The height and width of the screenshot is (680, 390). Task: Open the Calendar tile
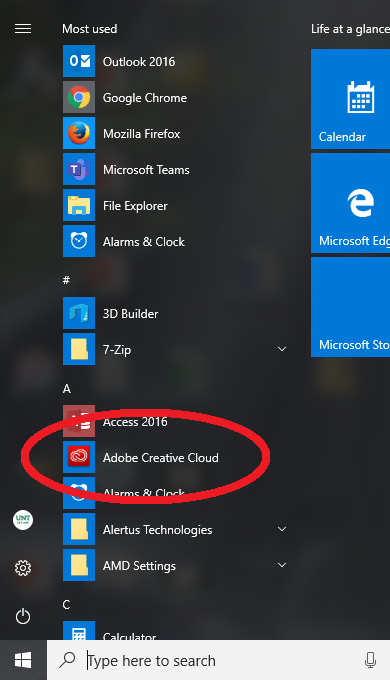point(351,99)
